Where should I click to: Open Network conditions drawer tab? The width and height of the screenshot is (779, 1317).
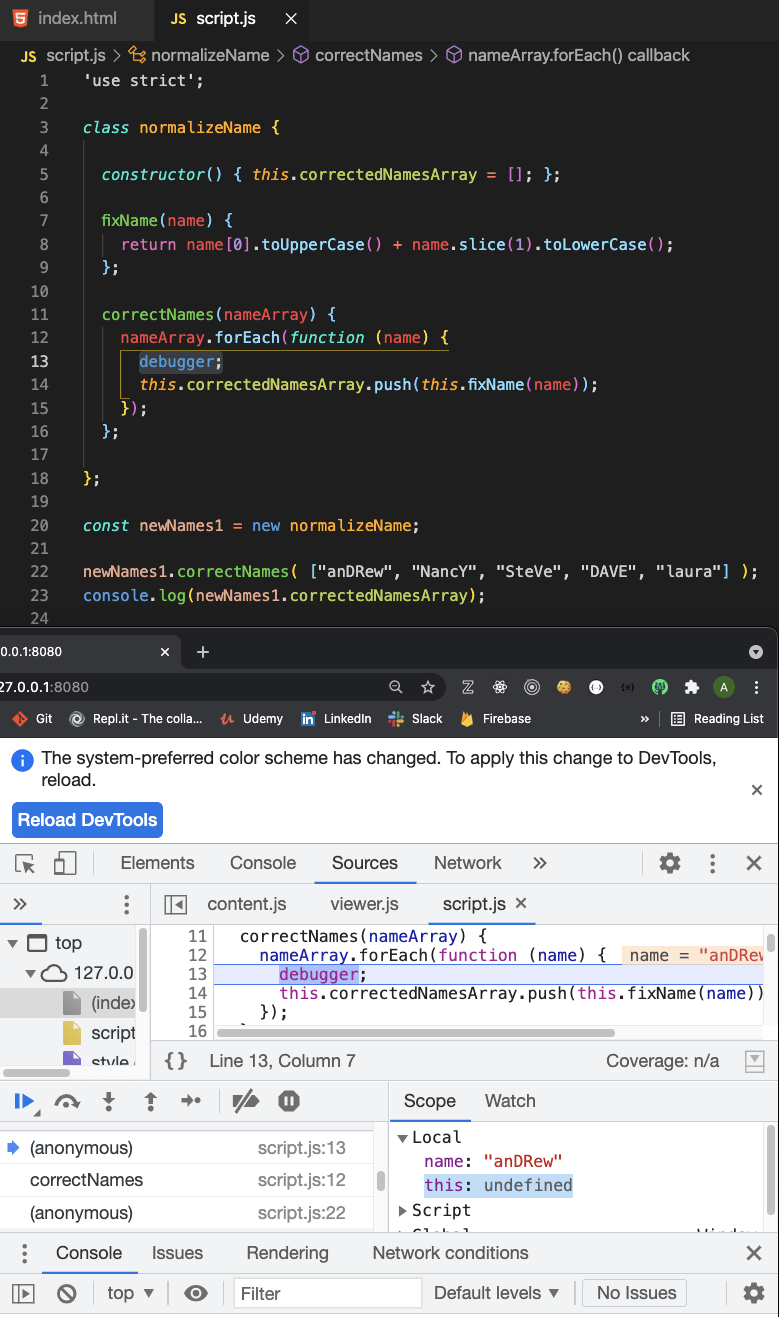tap(450, 1253)
